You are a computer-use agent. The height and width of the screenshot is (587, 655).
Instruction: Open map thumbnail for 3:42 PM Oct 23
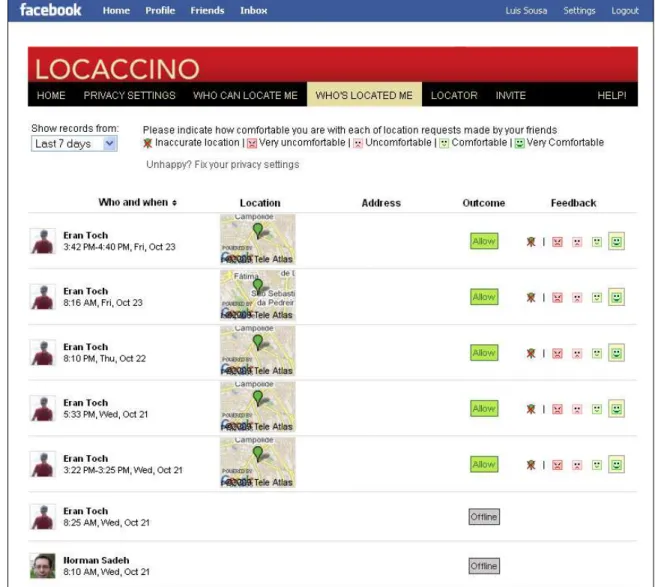point(258,239)
